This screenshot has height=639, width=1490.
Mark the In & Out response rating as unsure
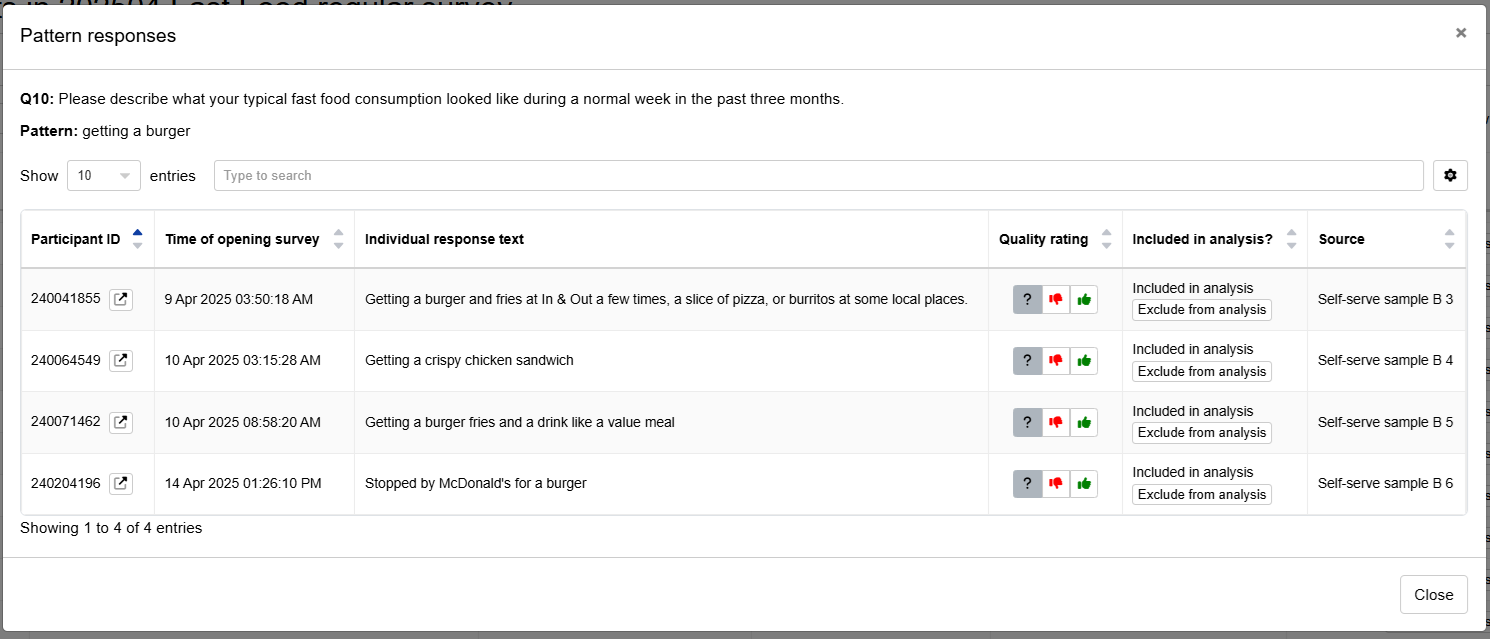pyautogui.click(x=1027, y=299)
